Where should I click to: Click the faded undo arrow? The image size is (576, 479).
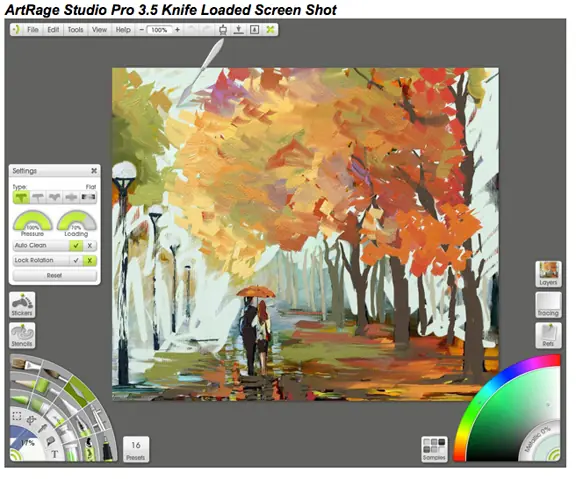pyautogui.click(x=191, y=30)
